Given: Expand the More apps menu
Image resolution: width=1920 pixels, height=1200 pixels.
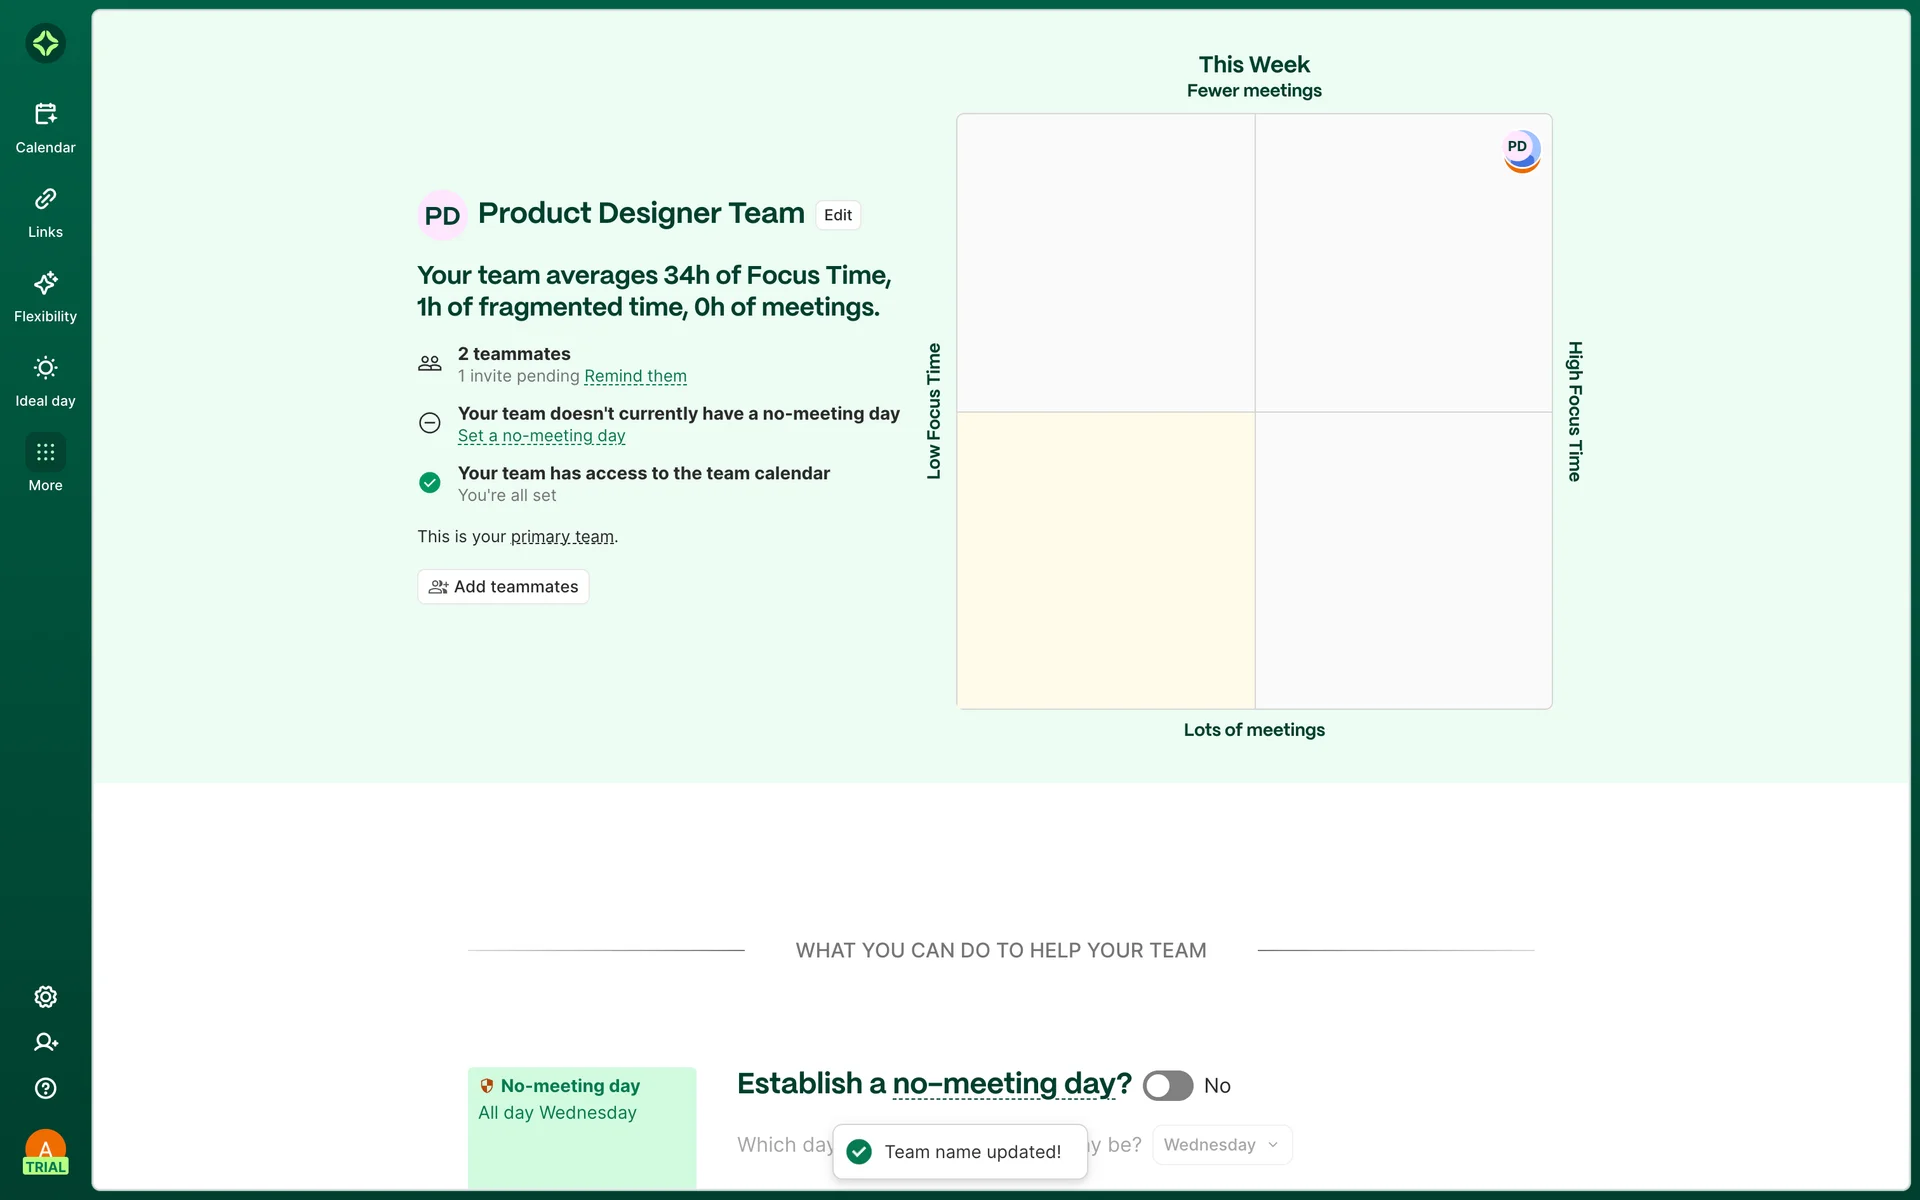Looking at the screenshot, I should coord(45,465).
